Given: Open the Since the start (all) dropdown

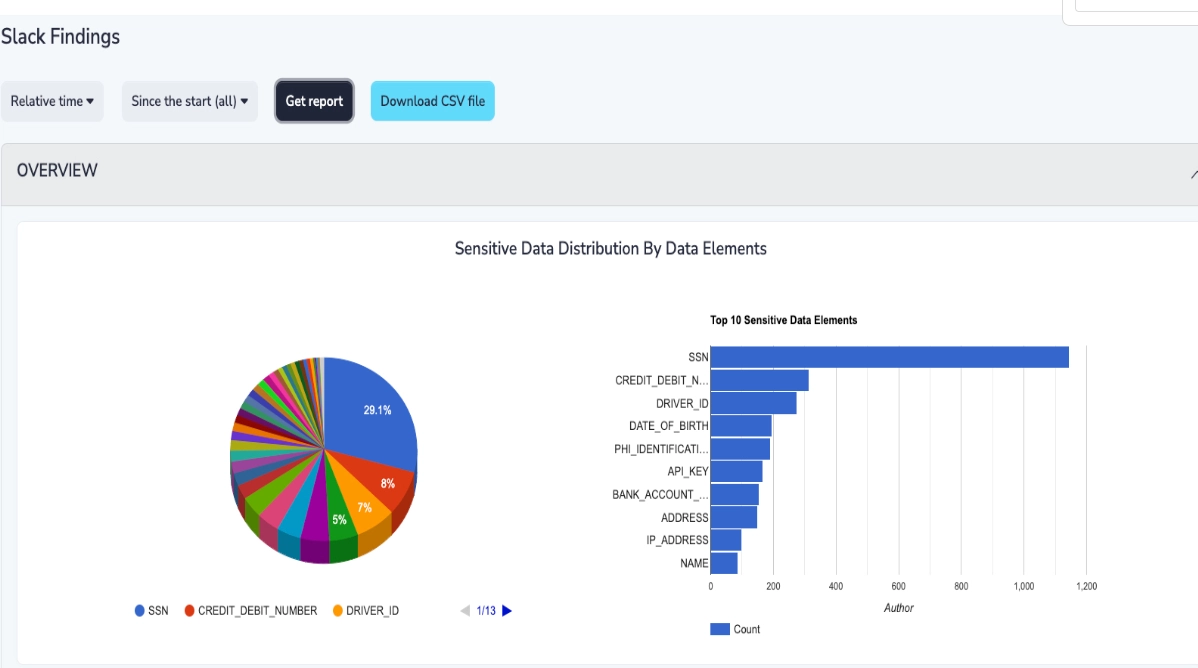Looking at the screenshot, I should [189, 101].
